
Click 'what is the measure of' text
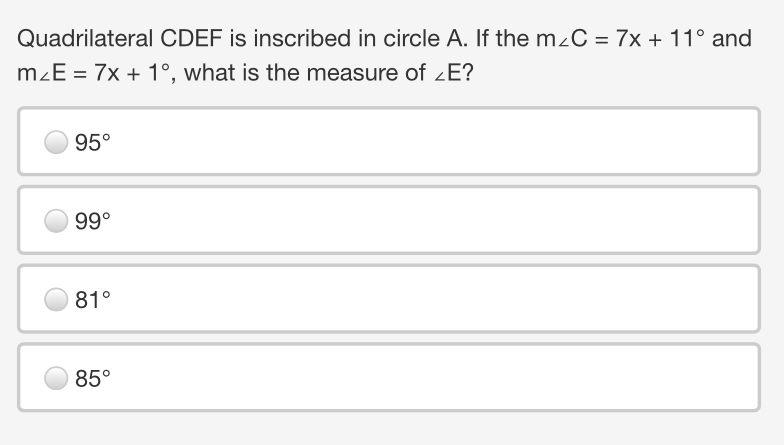[x=305, y=73]
